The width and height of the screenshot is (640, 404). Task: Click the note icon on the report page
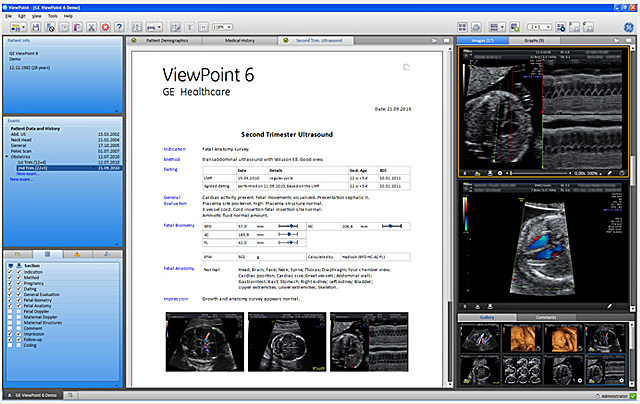pos(406,67)
